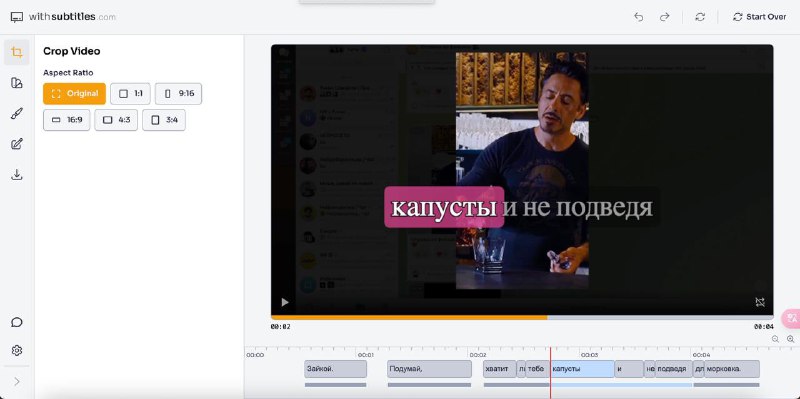Play the video preview
800x399 pixels.
click(x=285, y=302)
